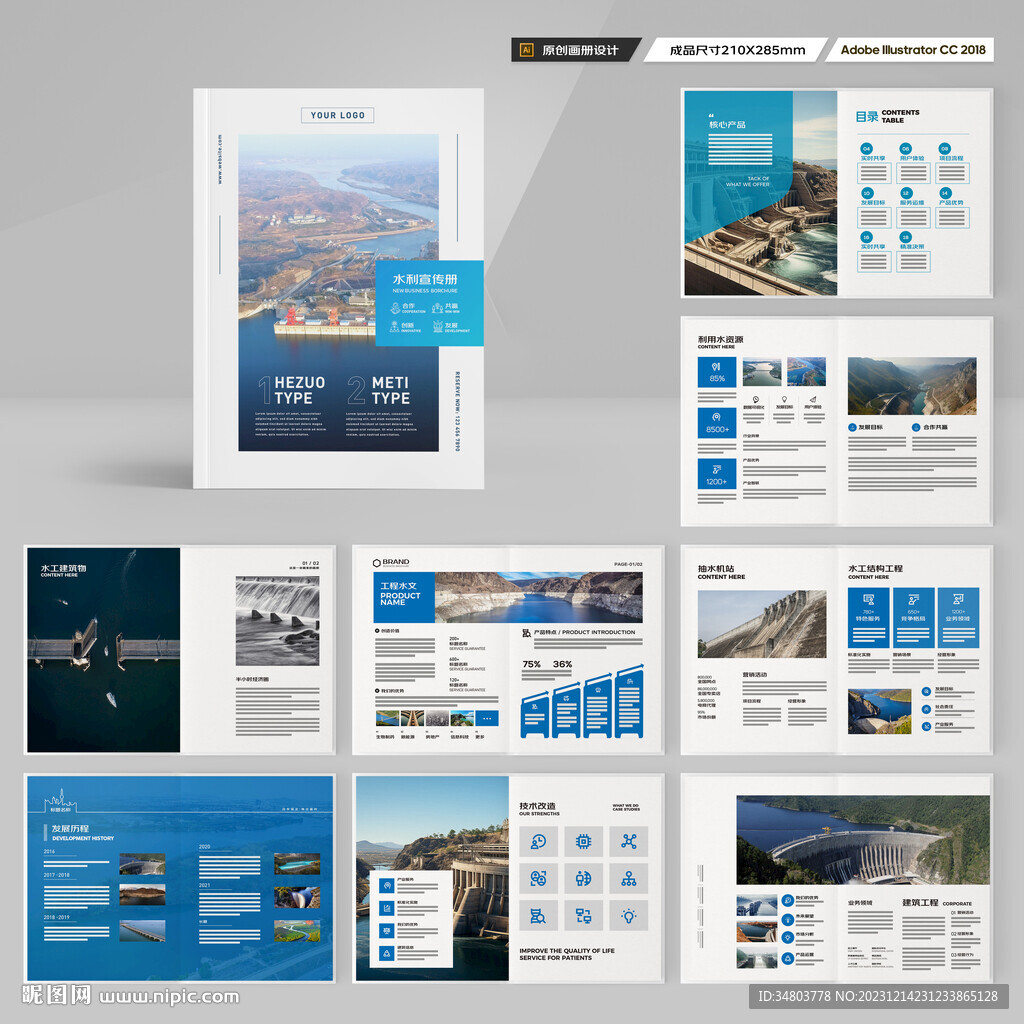Click the 原创画册设计 label
Image resolution: width=1024 pixels, height=1024 pixels.
click(x=580, y=50)
